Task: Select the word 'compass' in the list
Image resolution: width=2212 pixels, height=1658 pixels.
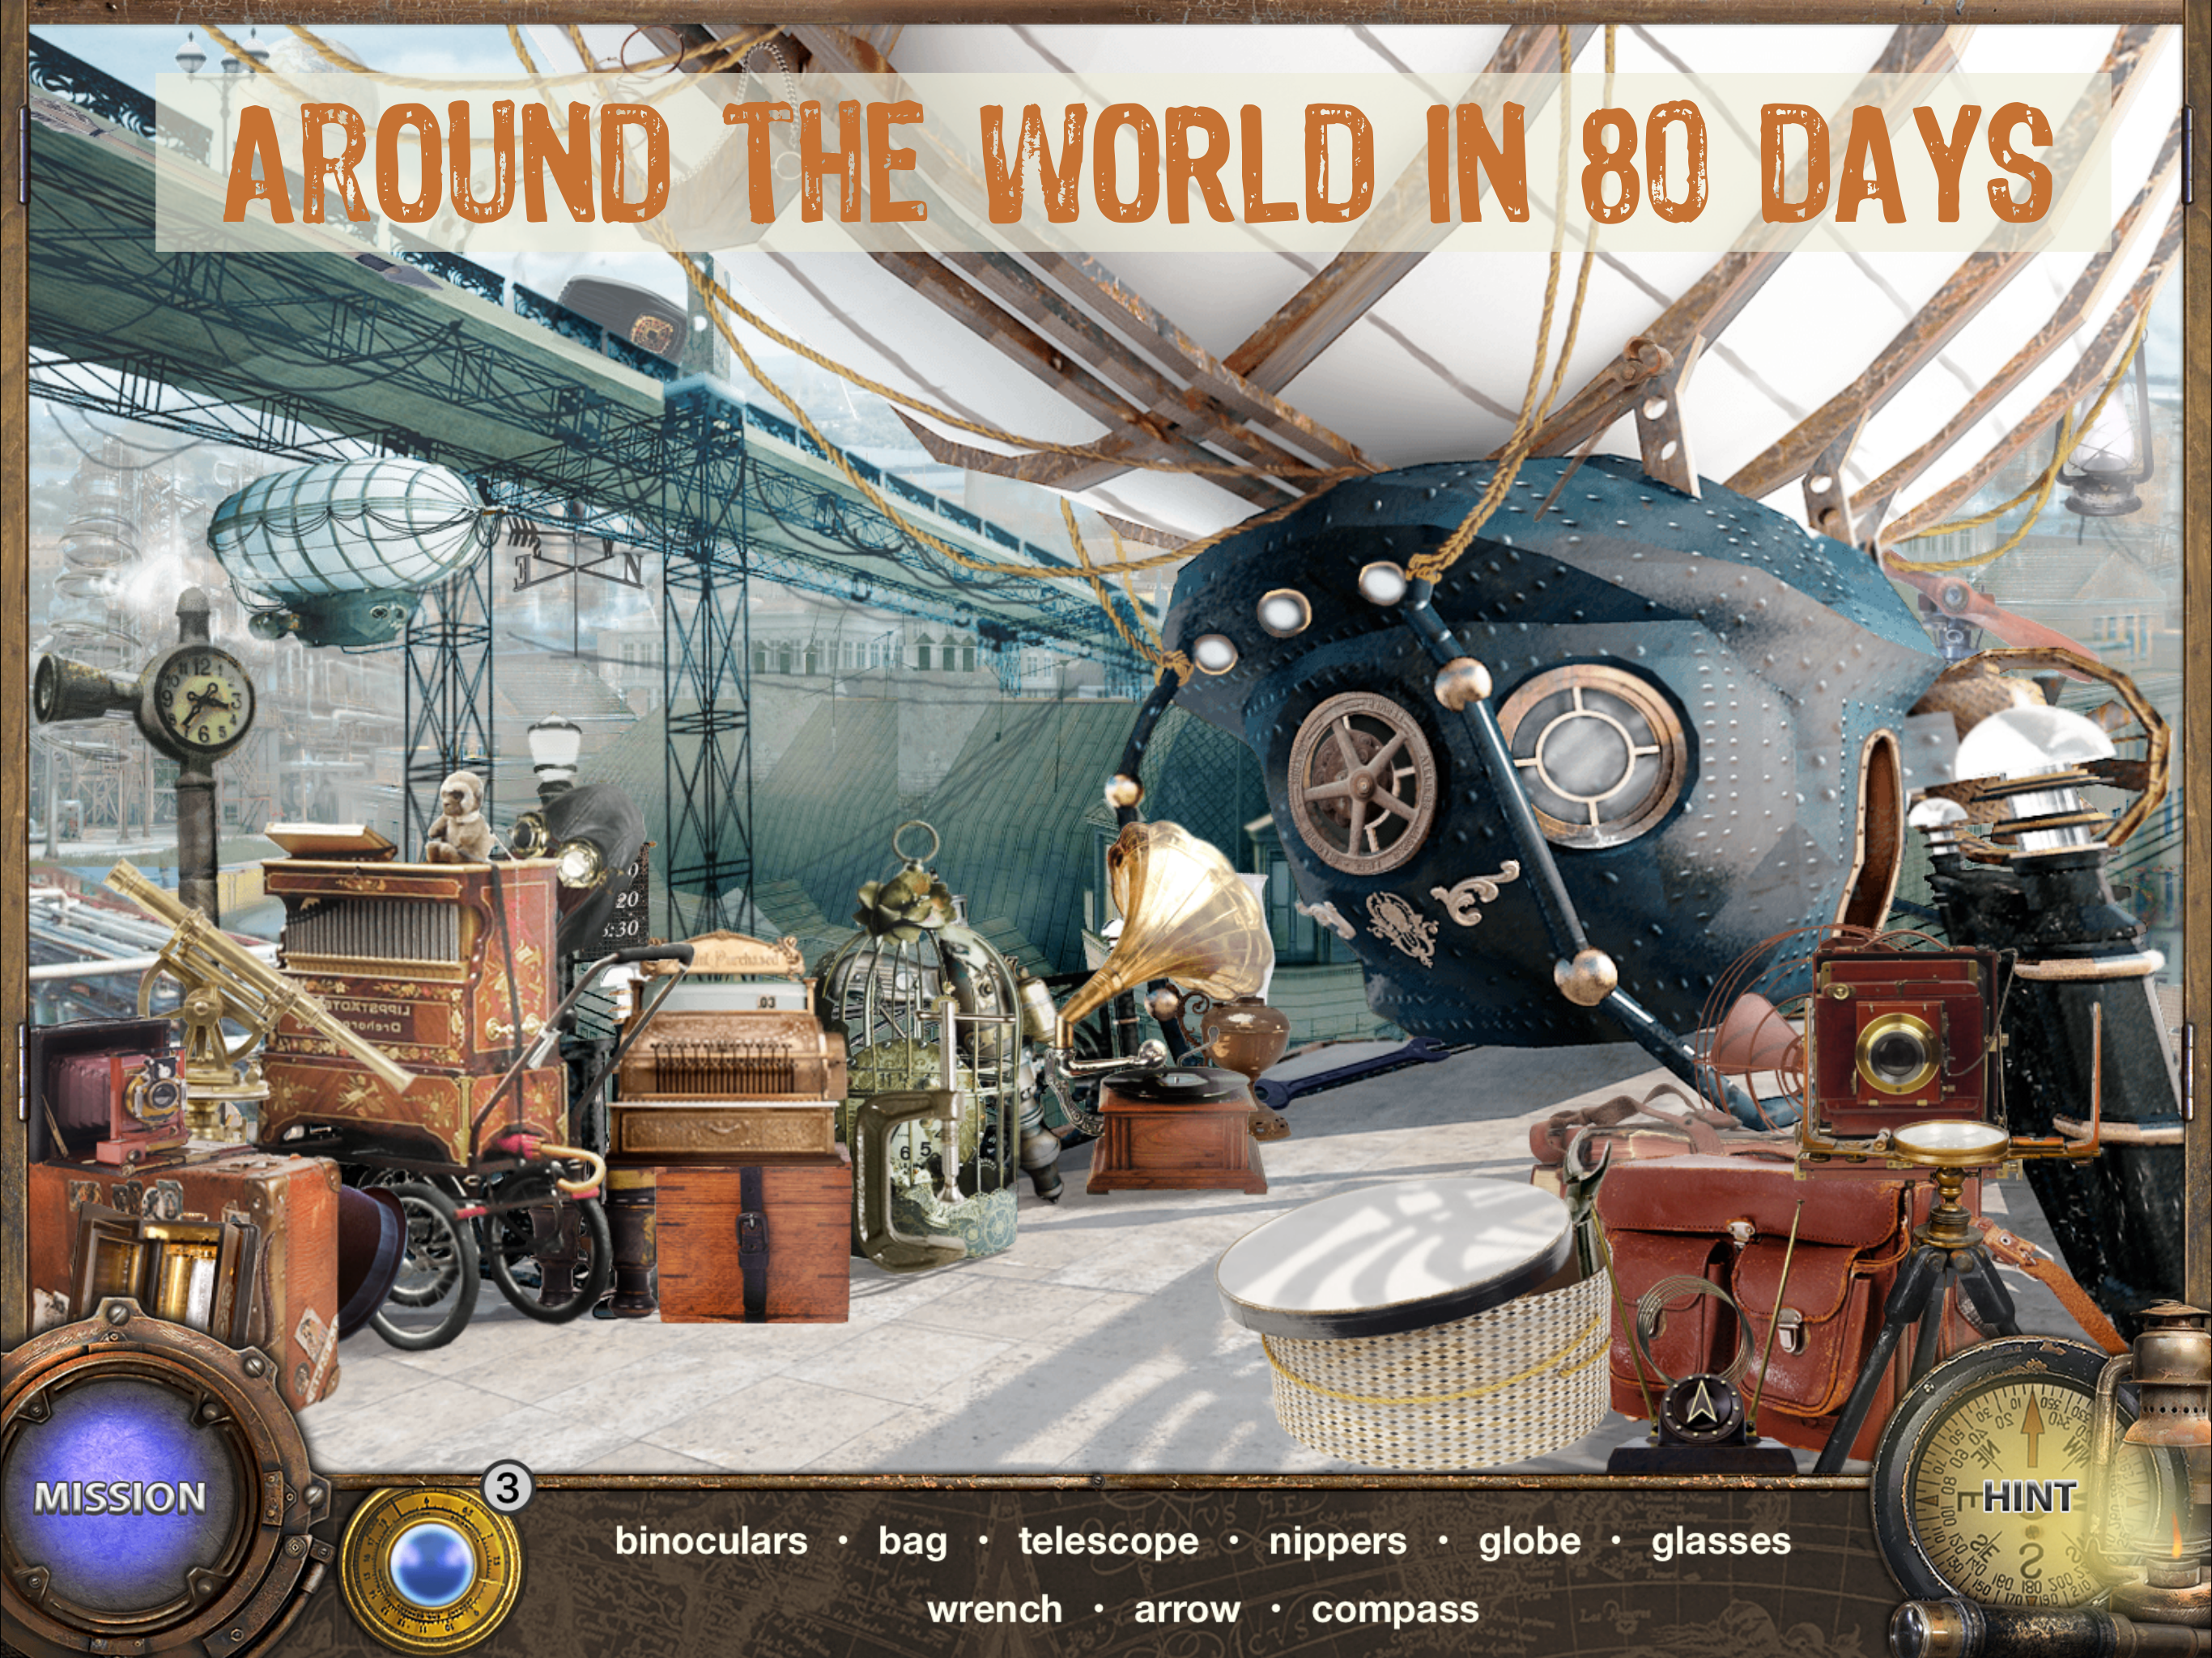Action: pyautogui.click(x=1395, y=1612)
